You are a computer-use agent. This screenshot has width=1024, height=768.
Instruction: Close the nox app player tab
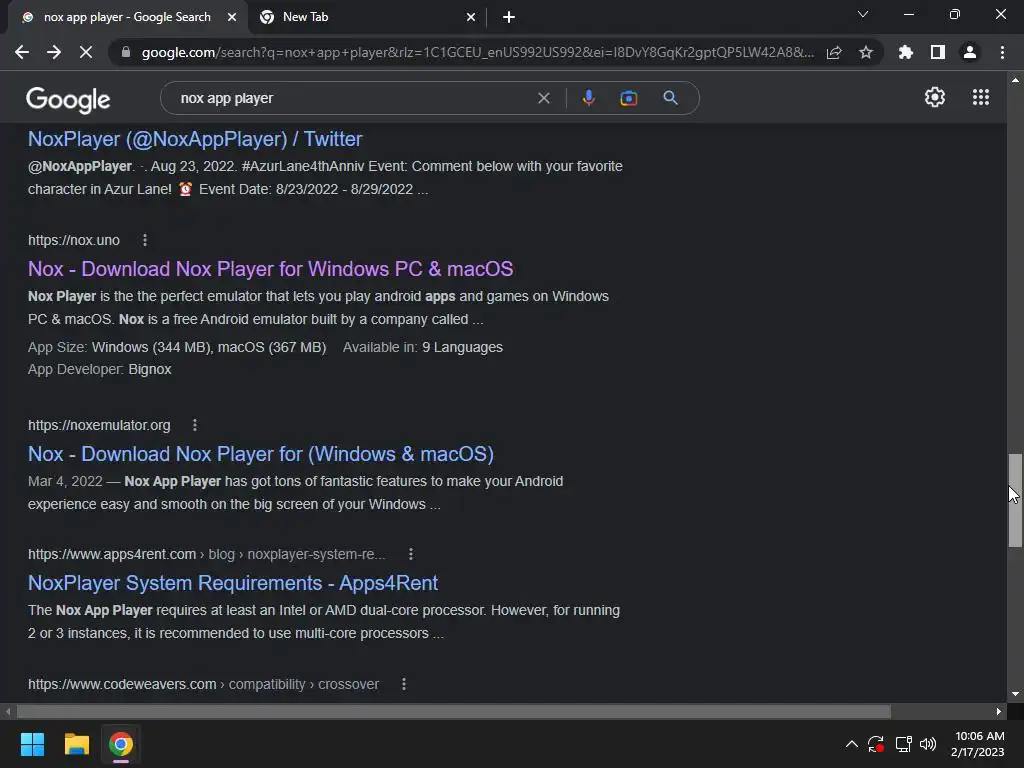click(x=232, y=17)
